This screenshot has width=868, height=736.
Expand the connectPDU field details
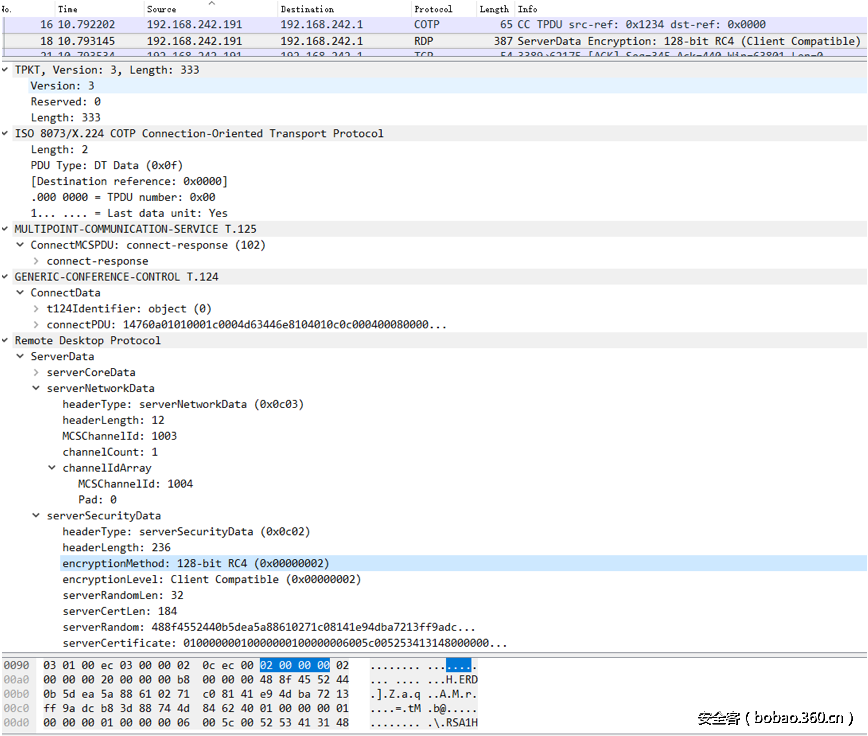[x=36, y=324]
